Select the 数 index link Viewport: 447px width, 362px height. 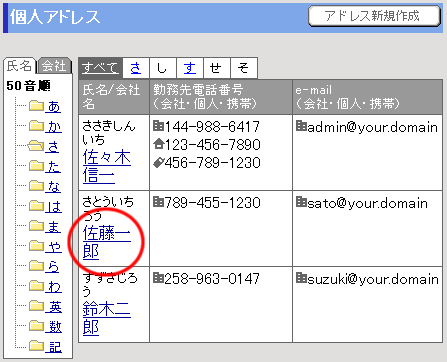(x=54, y=326)
